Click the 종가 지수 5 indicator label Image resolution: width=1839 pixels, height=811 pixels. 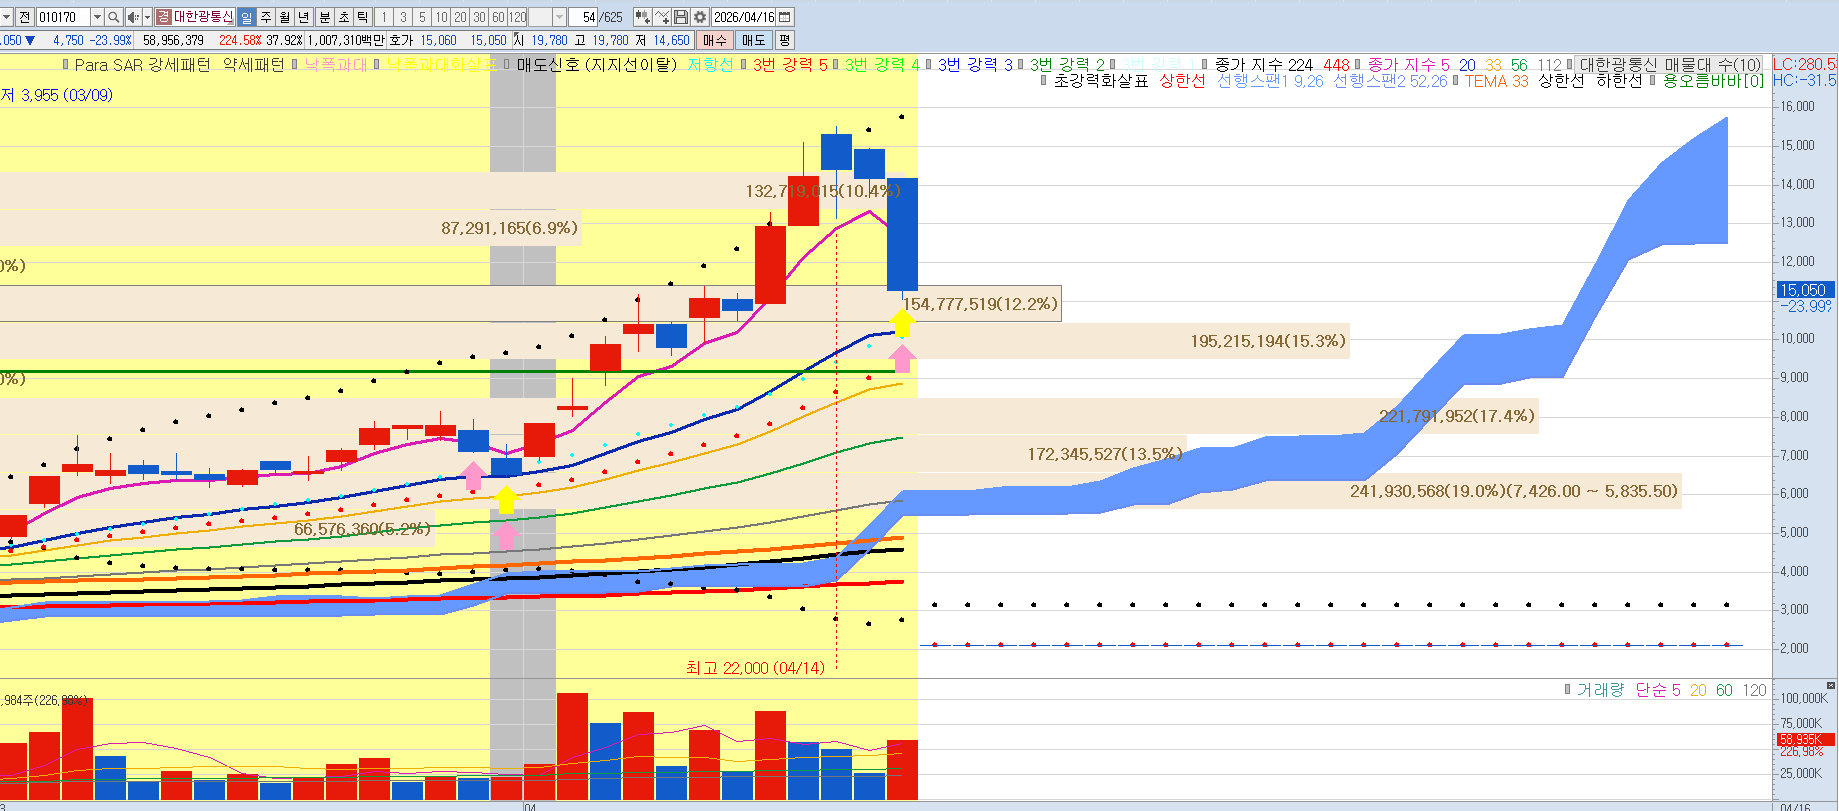point(1409,65)
